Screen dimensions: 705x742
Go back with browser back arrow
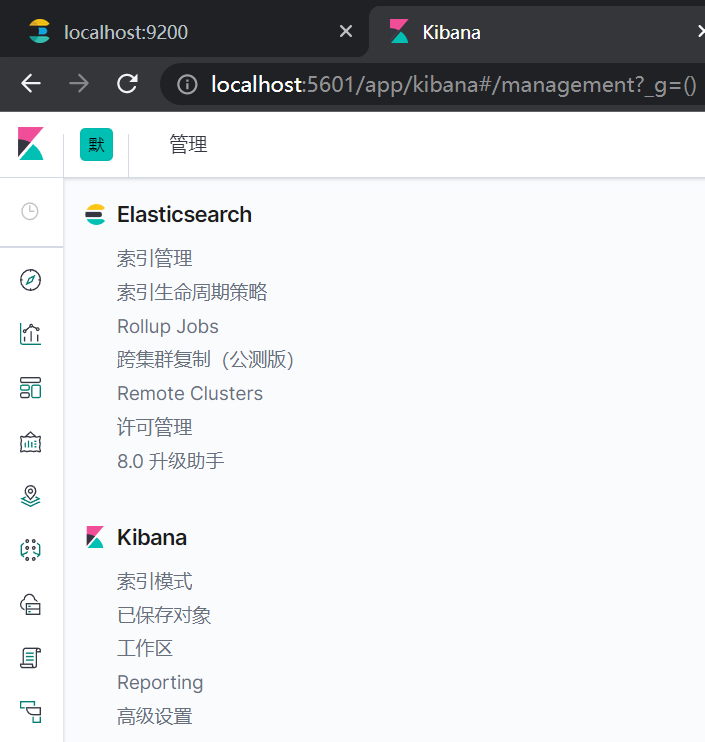[31, 84]
